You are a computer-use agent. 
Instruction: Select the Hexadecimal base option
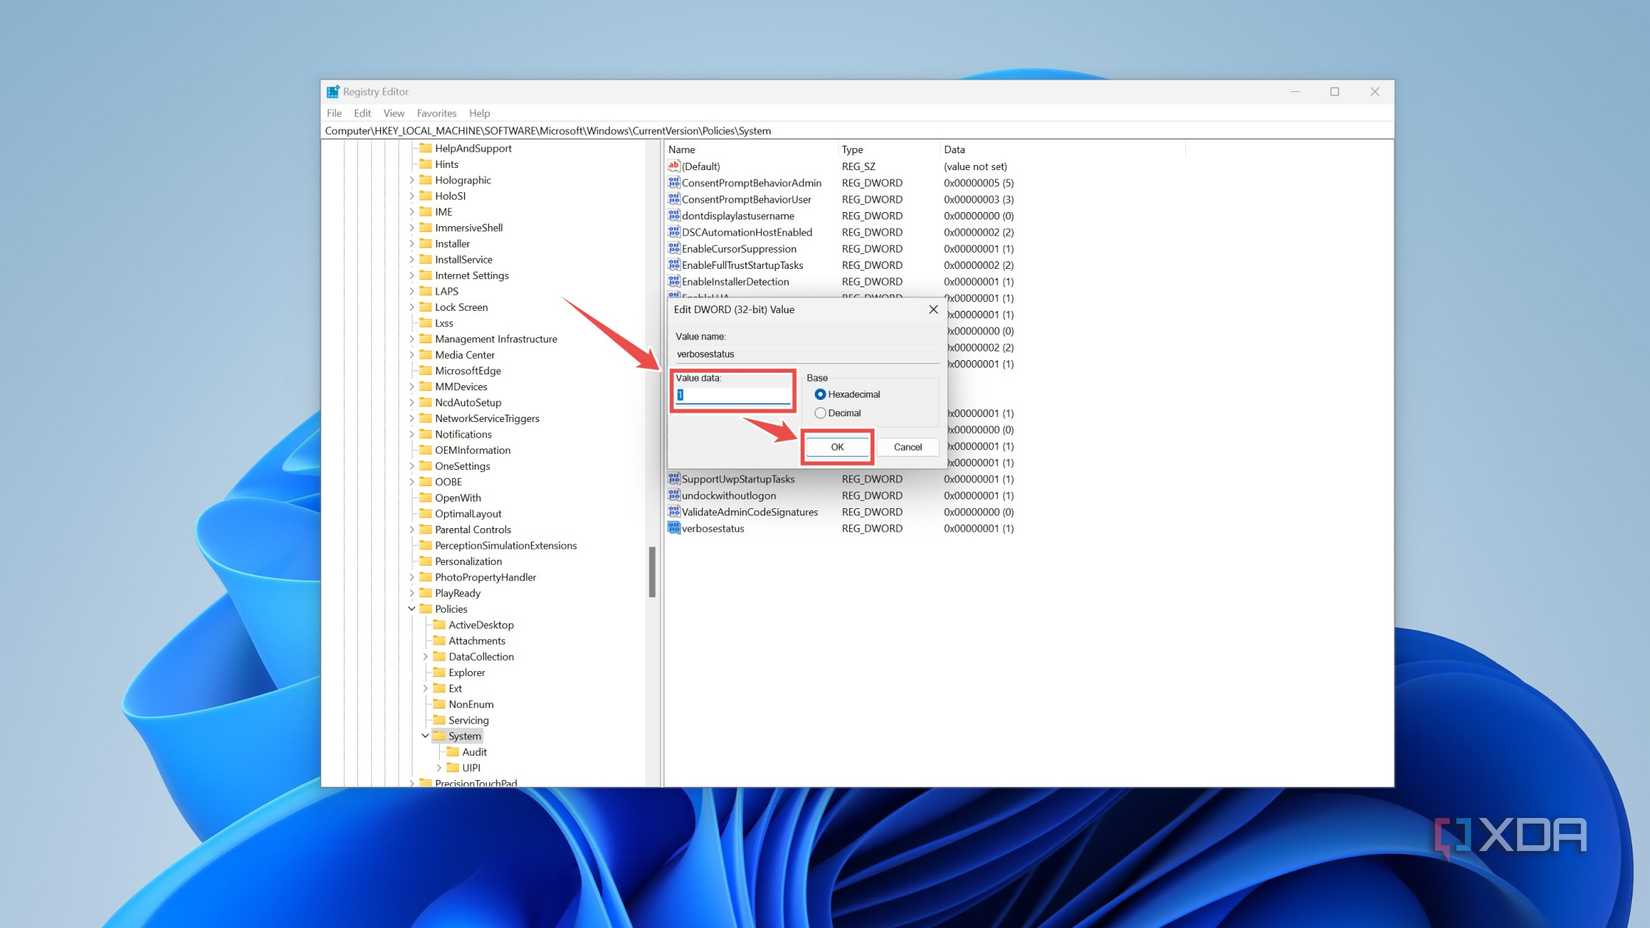[820, 394]
